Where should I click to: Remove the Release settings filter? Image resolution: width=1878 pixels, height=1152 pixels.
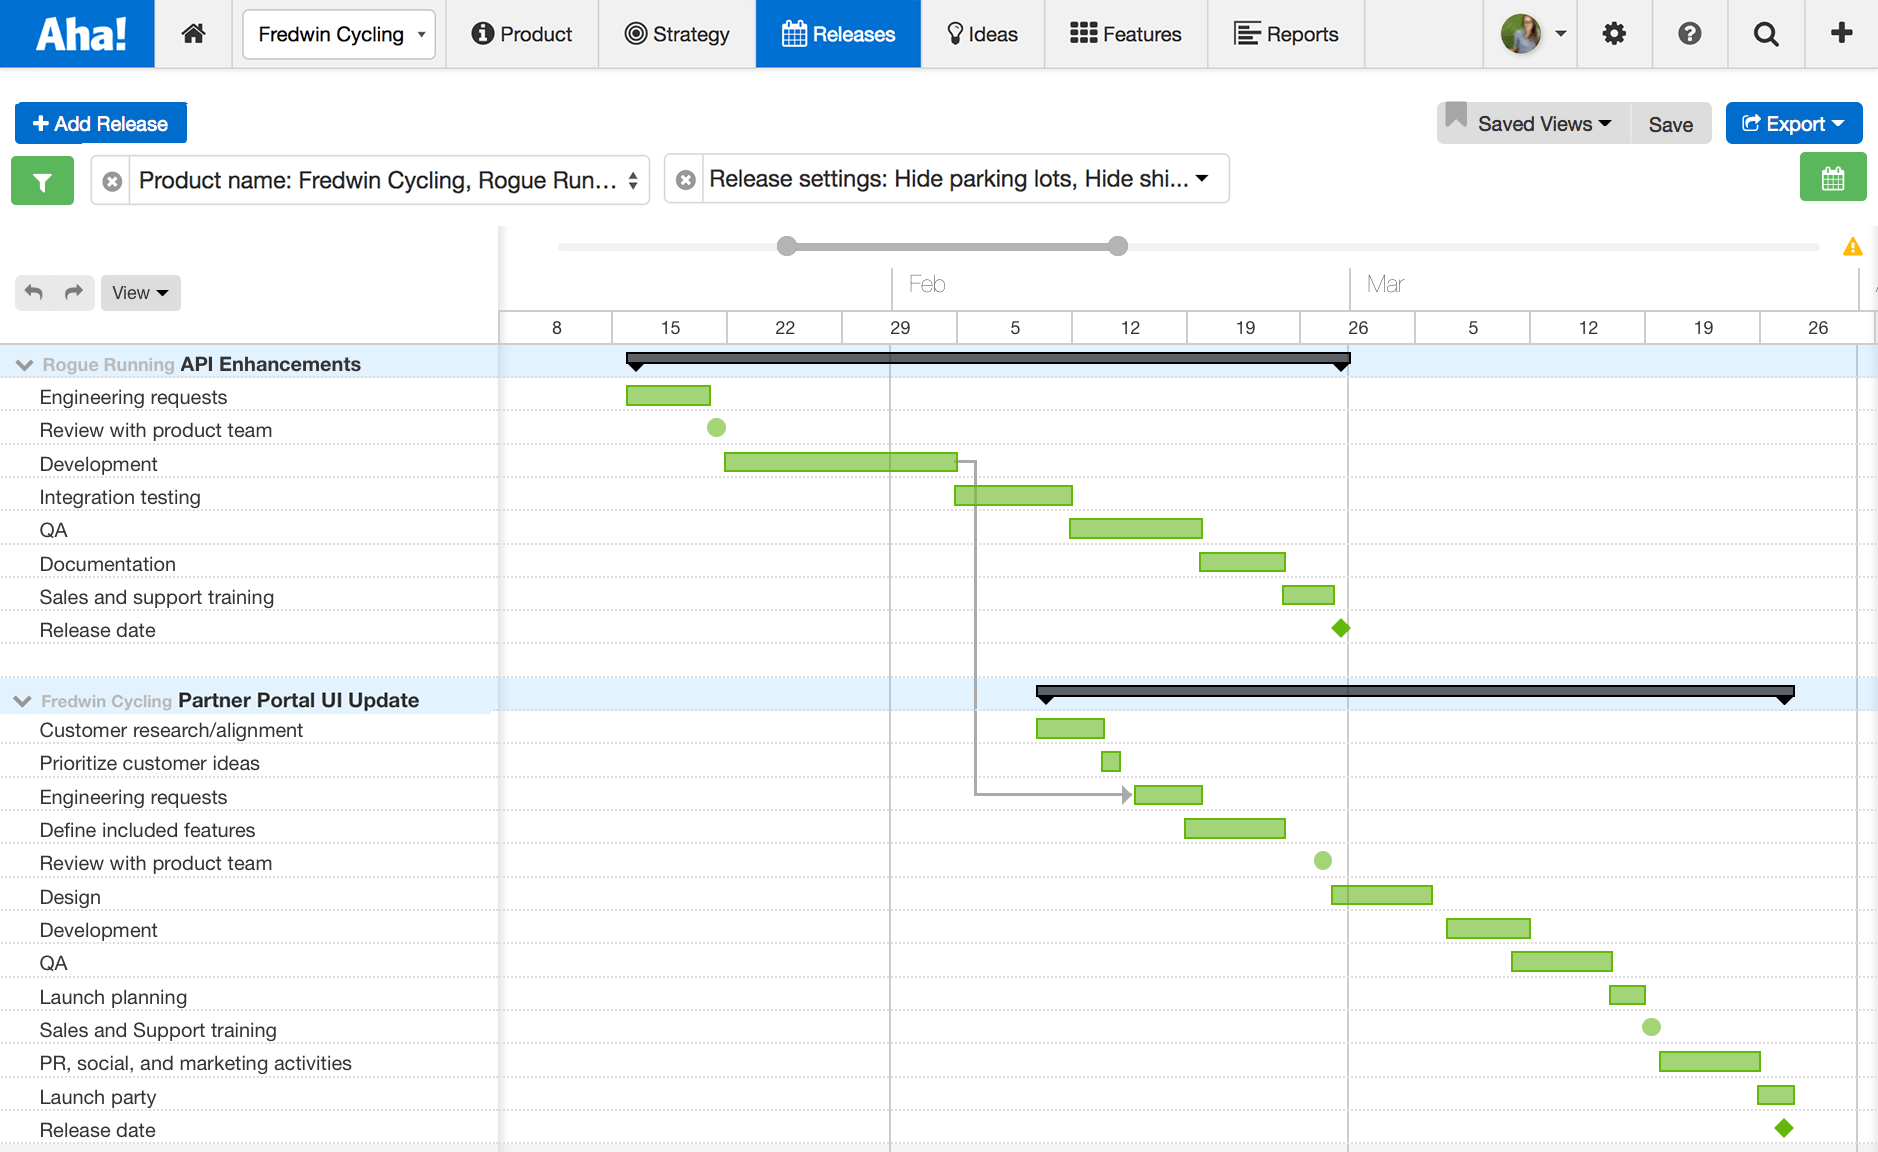[x=685, y=180]
